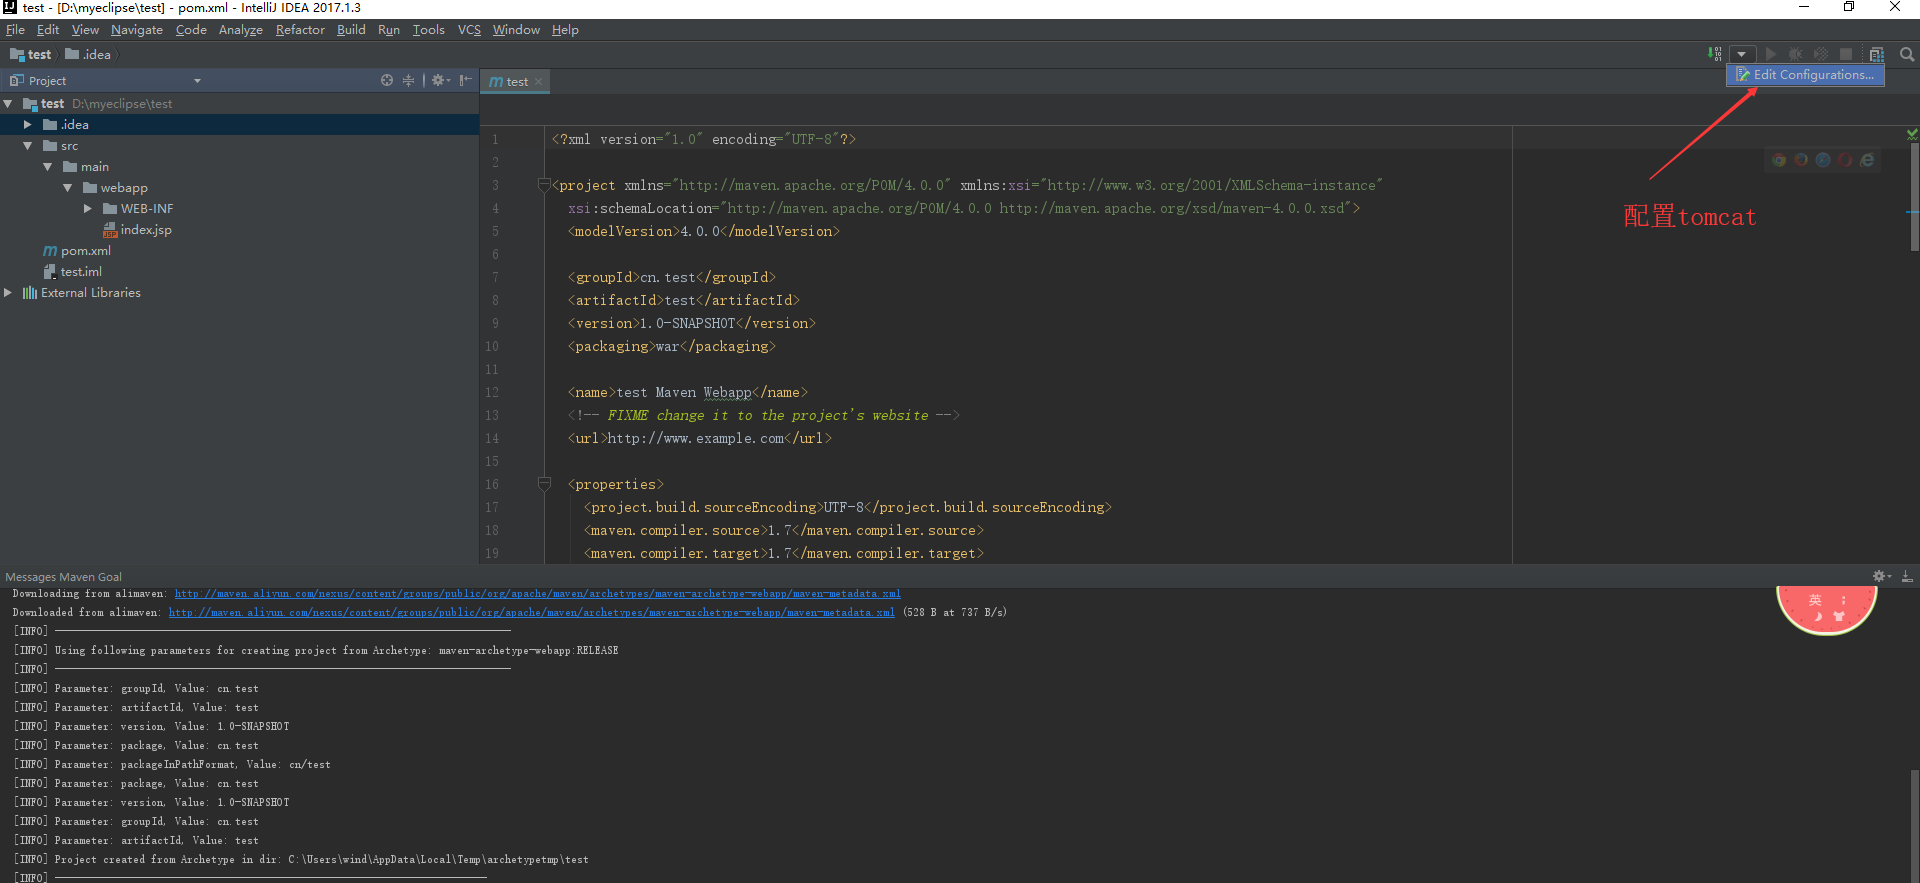Select pom.xml in project tree
The image size is (1920, 883).
pyautogui.click(x=86, y=251)
